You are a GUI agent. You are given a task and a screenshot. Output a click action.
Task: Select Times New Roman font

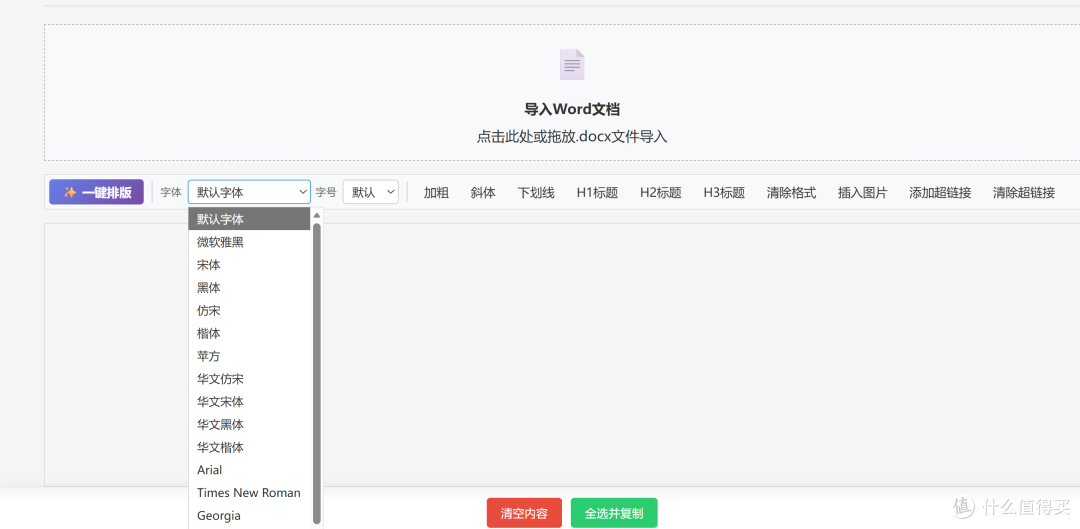coord(249,492)
